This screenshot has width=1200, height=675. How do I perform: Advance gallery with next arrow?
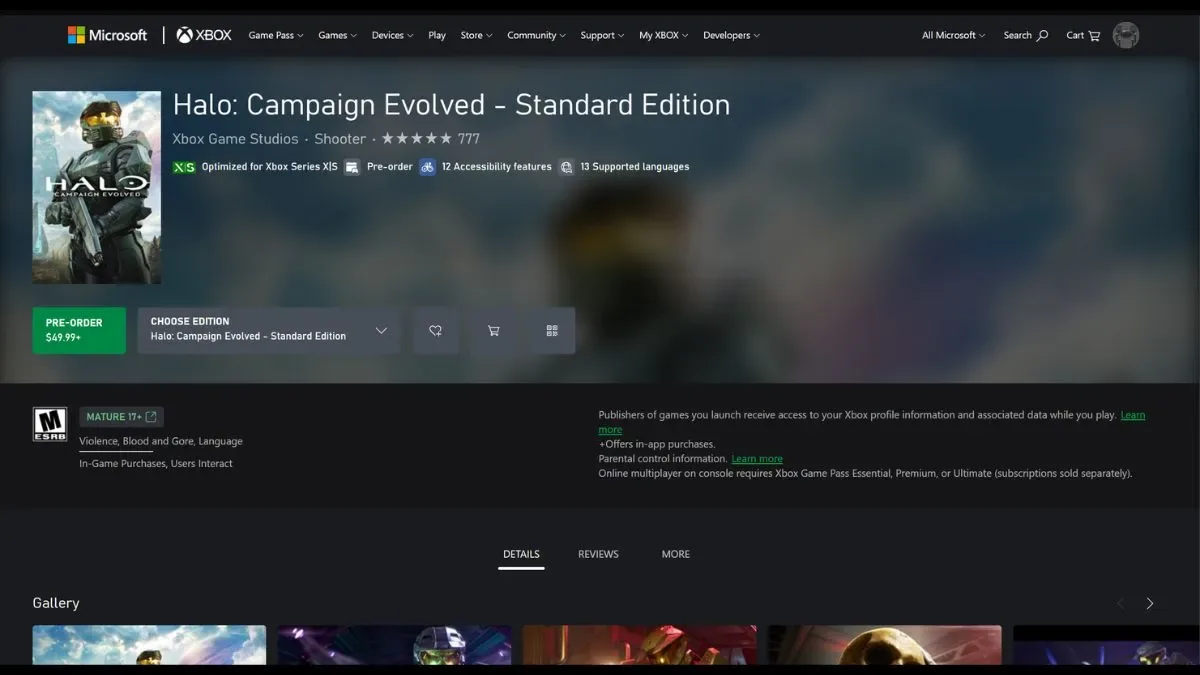(1150, 603)
